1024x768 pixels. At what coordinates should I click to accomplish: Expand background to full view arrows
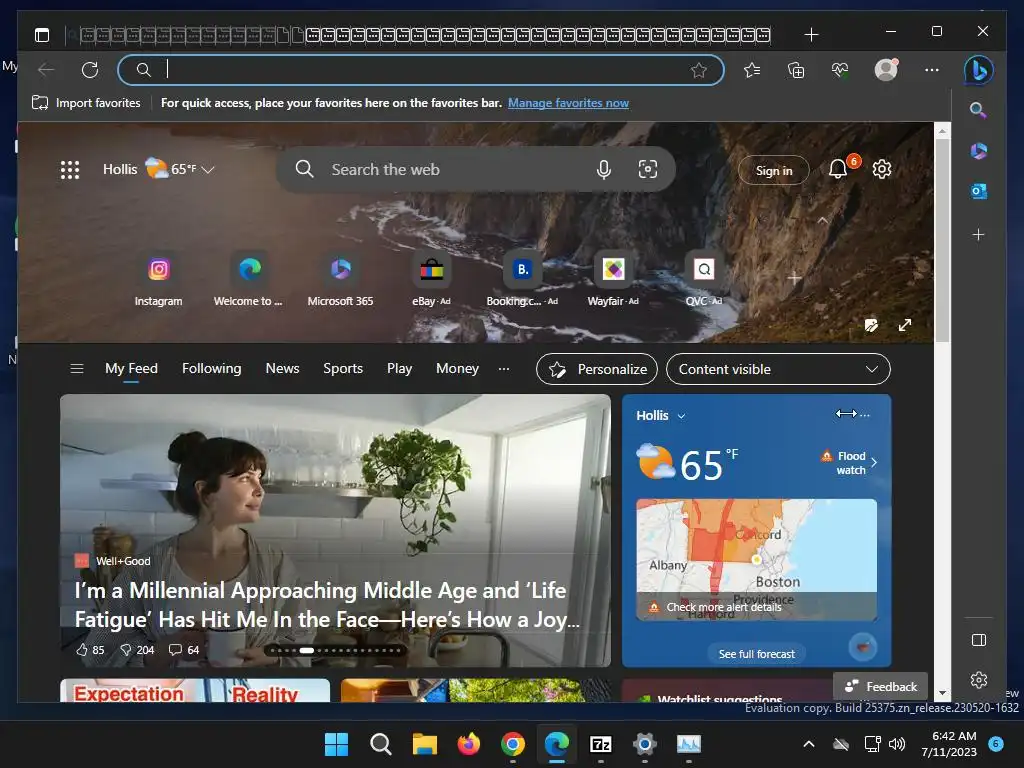click(904, 325)
